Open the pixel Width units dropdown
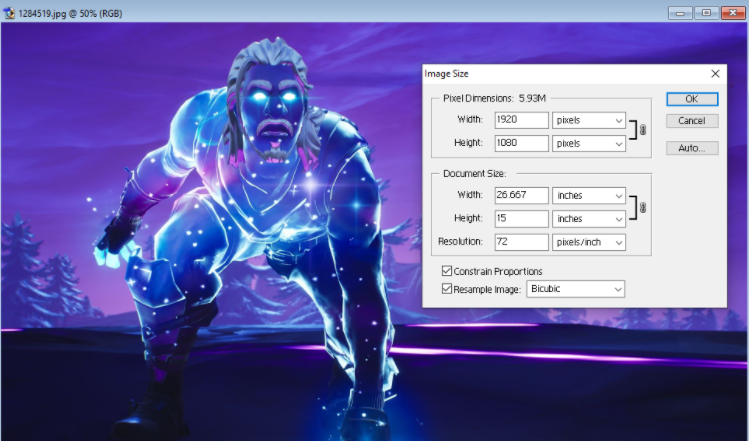 [588, 120]
